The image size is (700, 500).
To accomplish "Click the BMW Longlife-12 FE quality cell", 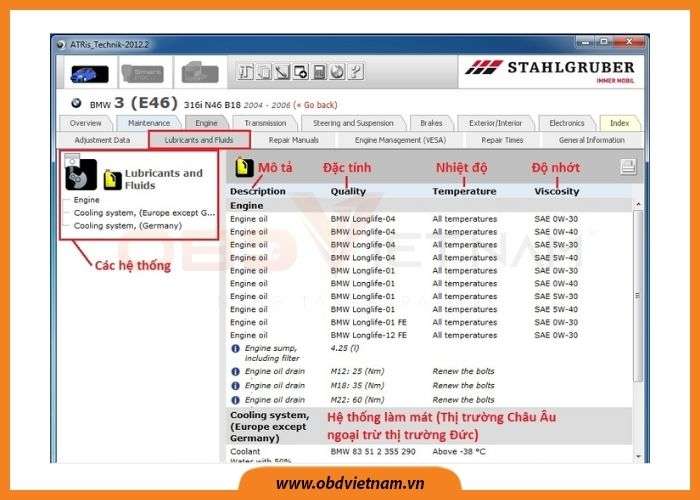I will (x=369, y=335).
